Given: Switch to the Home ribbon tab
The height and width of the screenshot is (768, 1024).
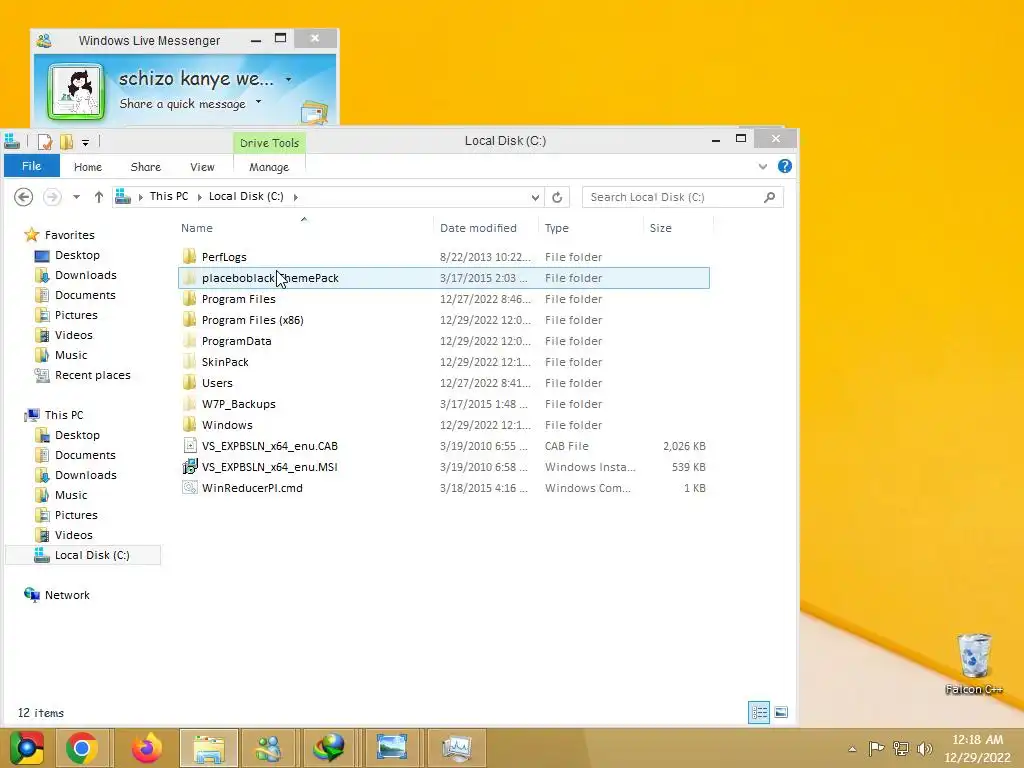Looking at the screenshot, I should point(88,167).
